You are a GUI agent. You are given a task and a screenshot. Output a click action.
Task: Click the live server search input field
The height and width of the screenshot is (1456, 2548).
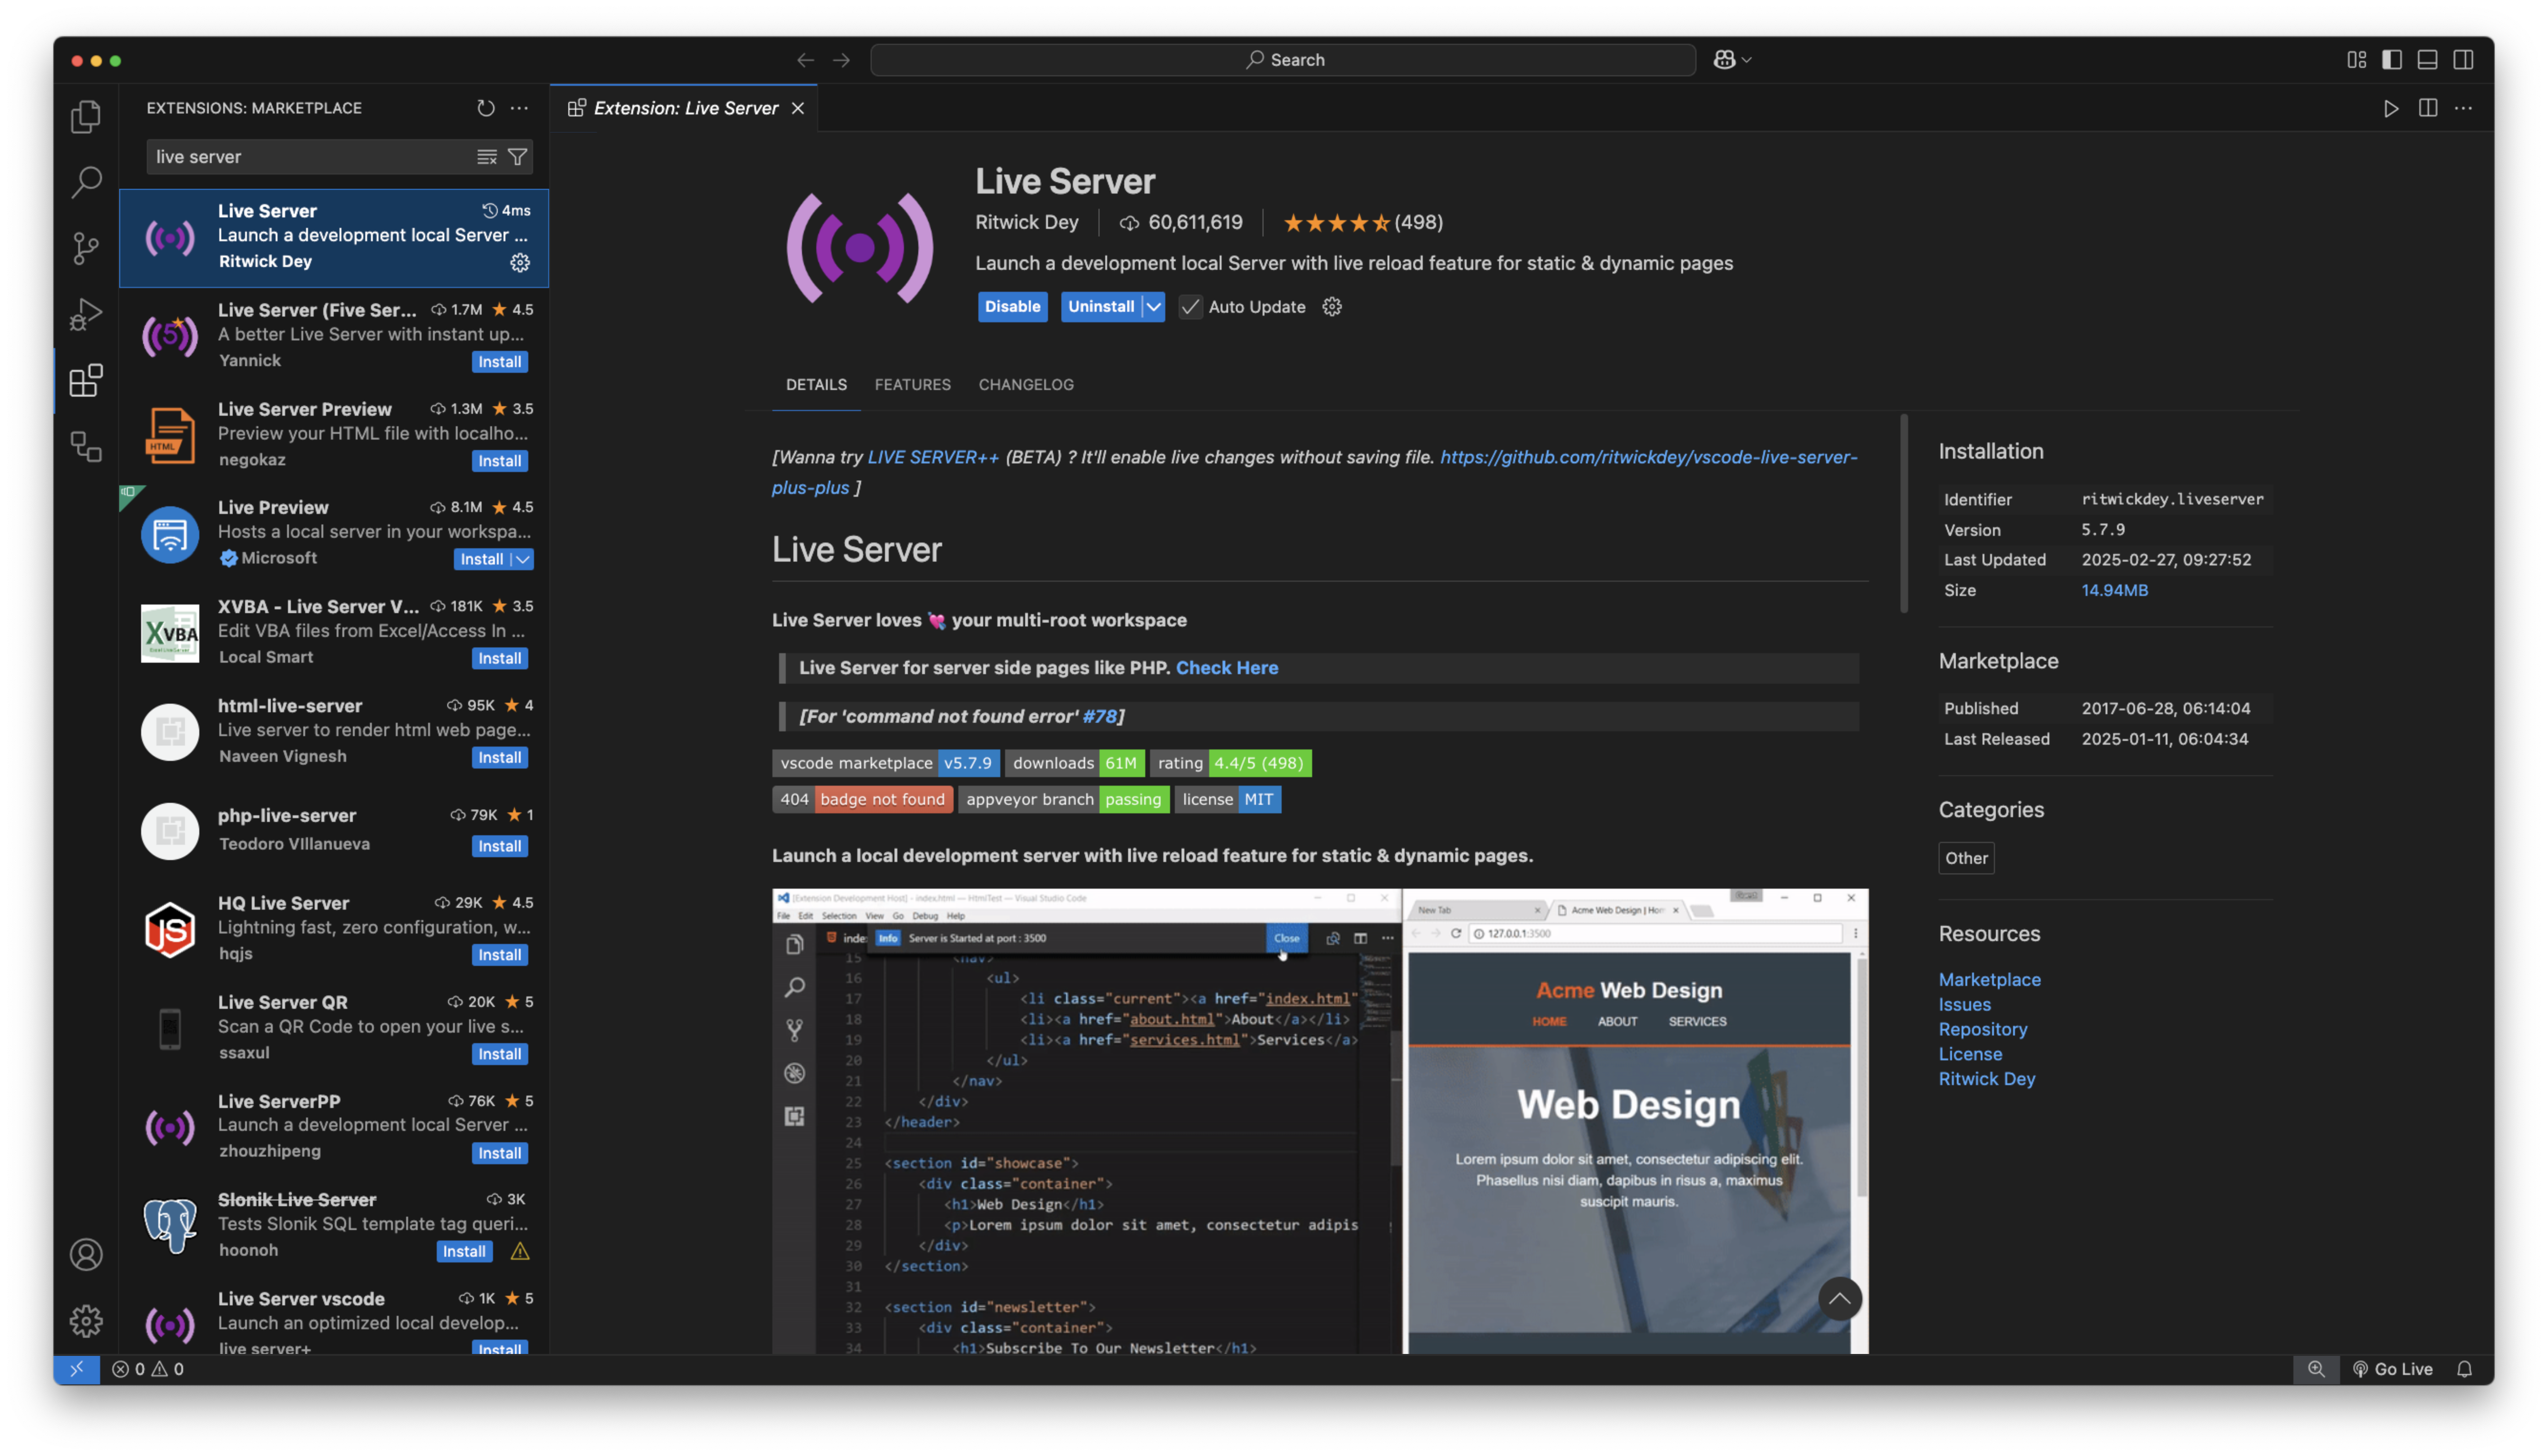[x=300, y=157]
